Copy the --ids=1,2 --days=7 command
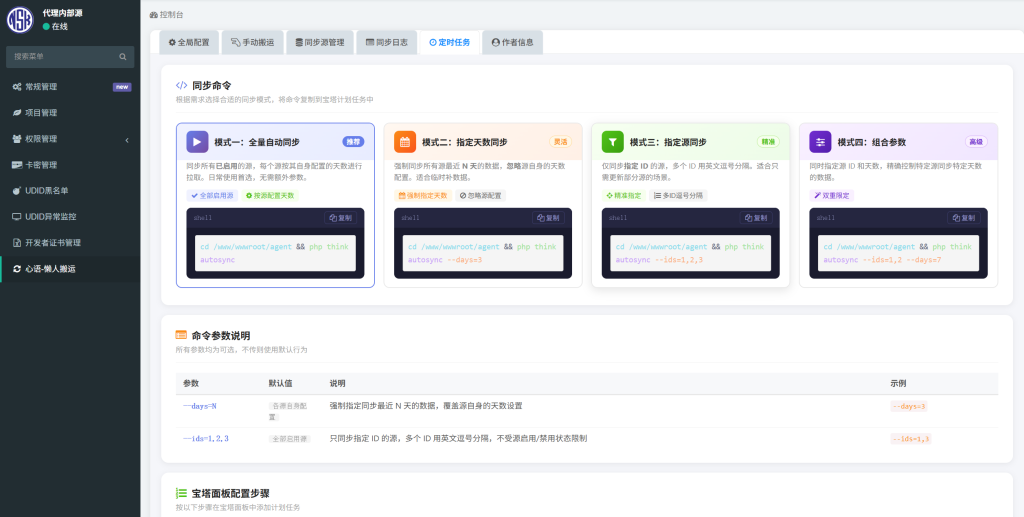The image size is (1024, 517). pyautogui.click(x=964, y=218)
